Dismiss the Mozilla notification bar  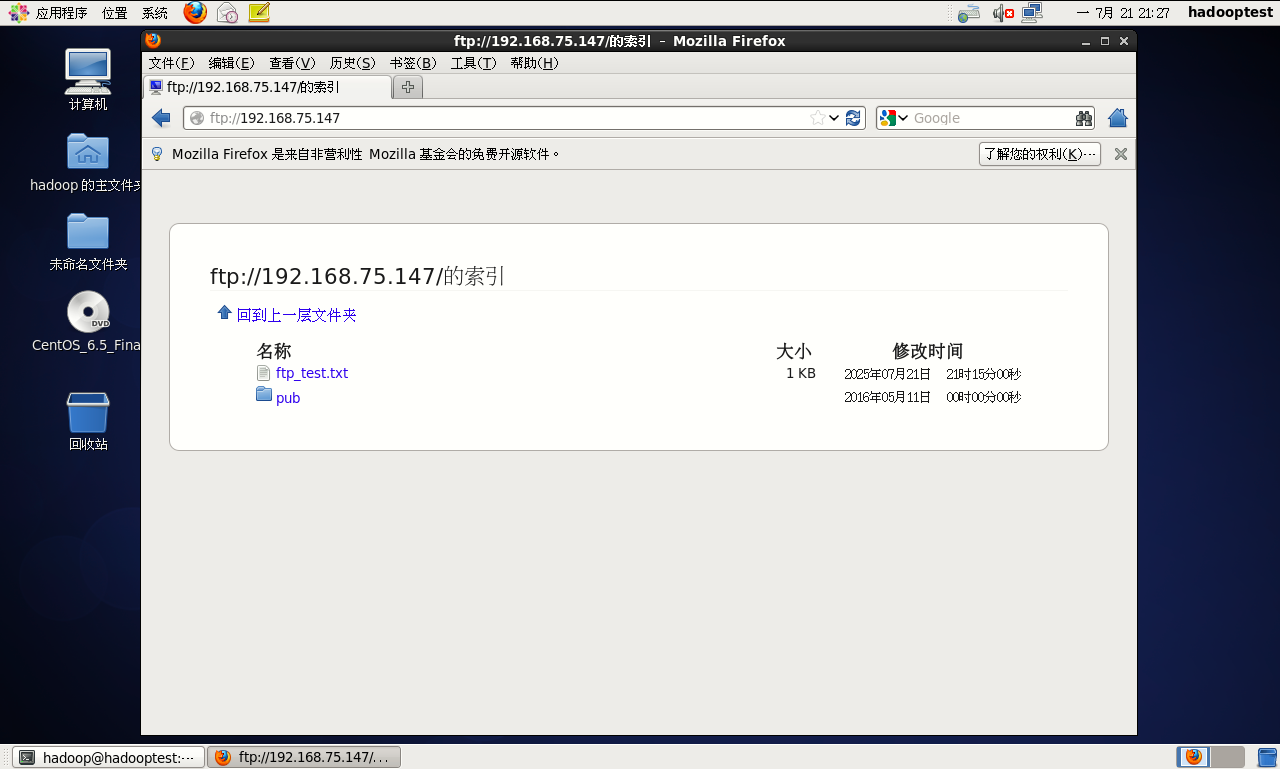(x=1121, y=154)
